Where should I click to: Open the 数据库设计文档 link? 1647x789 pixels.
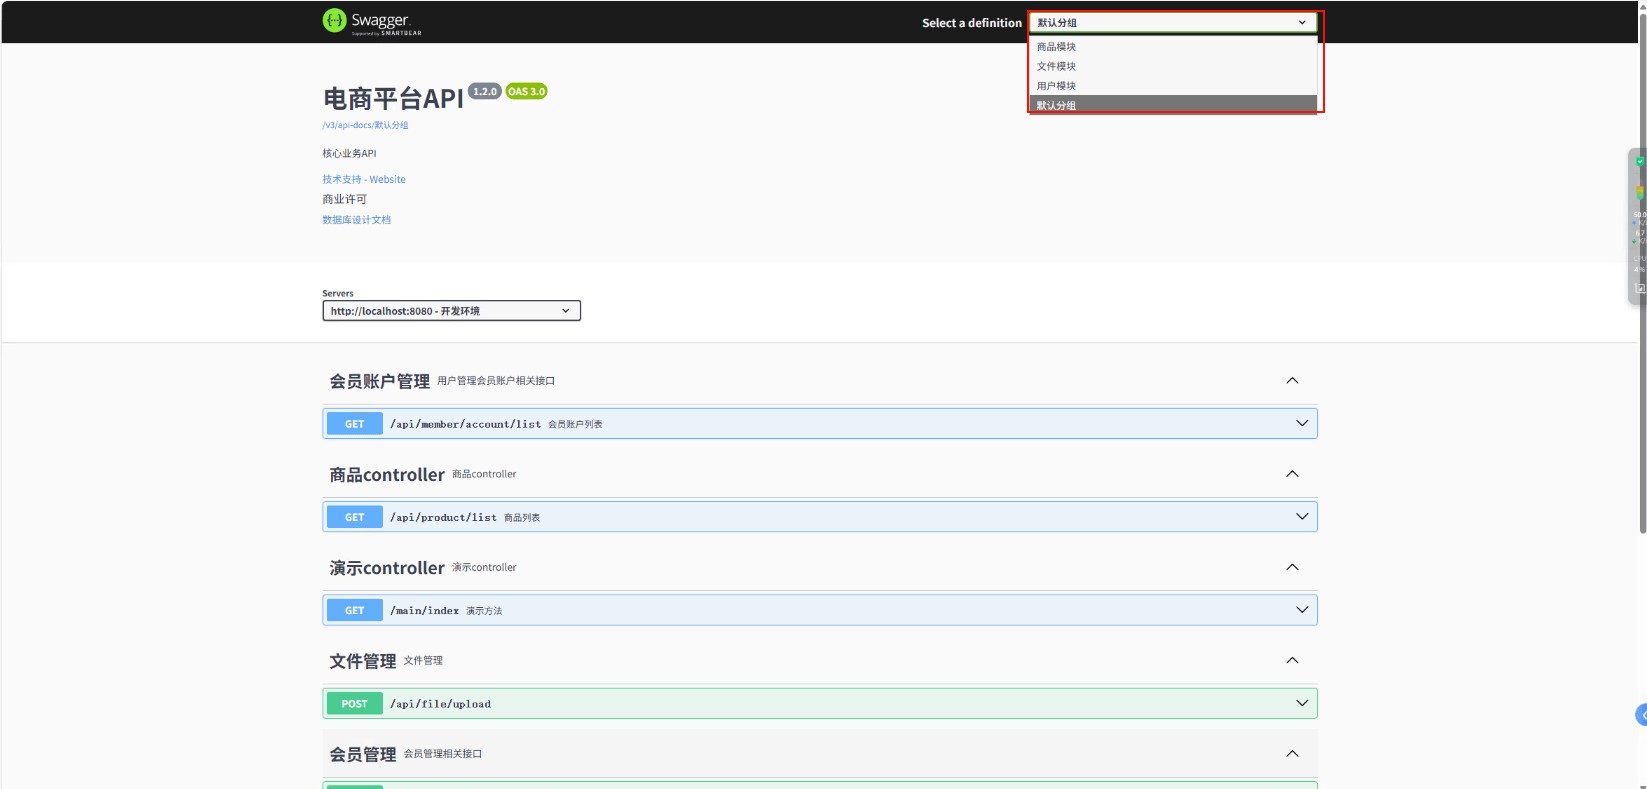tap(356, 220)
